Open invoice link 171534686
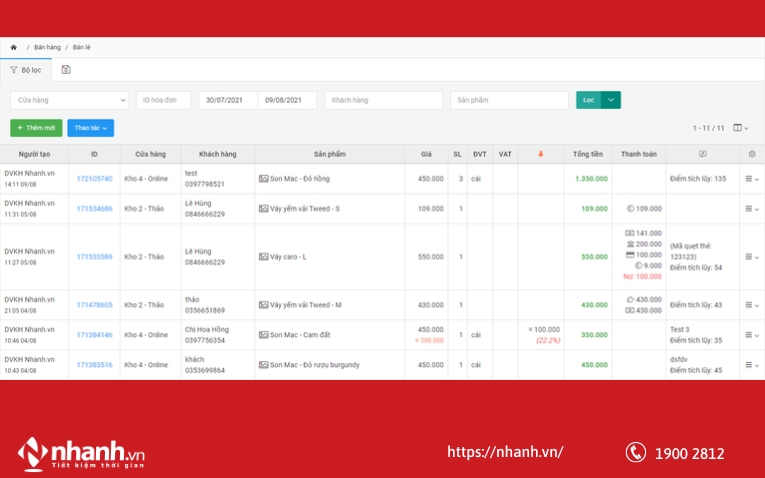The width and height of the screenshot is (765, 478). coord(94,209)
